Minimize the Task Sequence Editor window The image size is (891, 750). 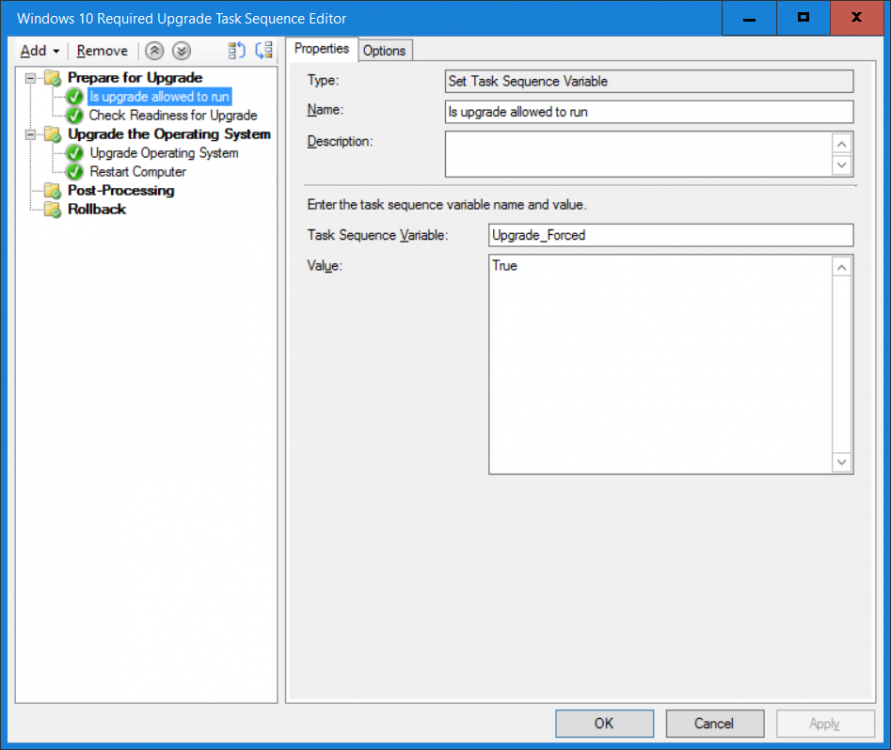(749, 18)
